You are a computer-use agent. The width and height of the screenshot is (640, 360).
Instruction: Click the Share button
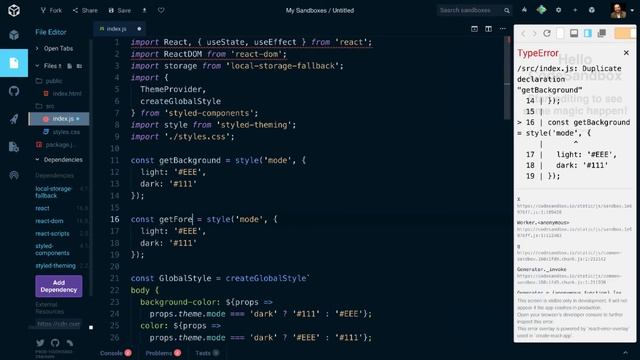click(x=85, y=10)
